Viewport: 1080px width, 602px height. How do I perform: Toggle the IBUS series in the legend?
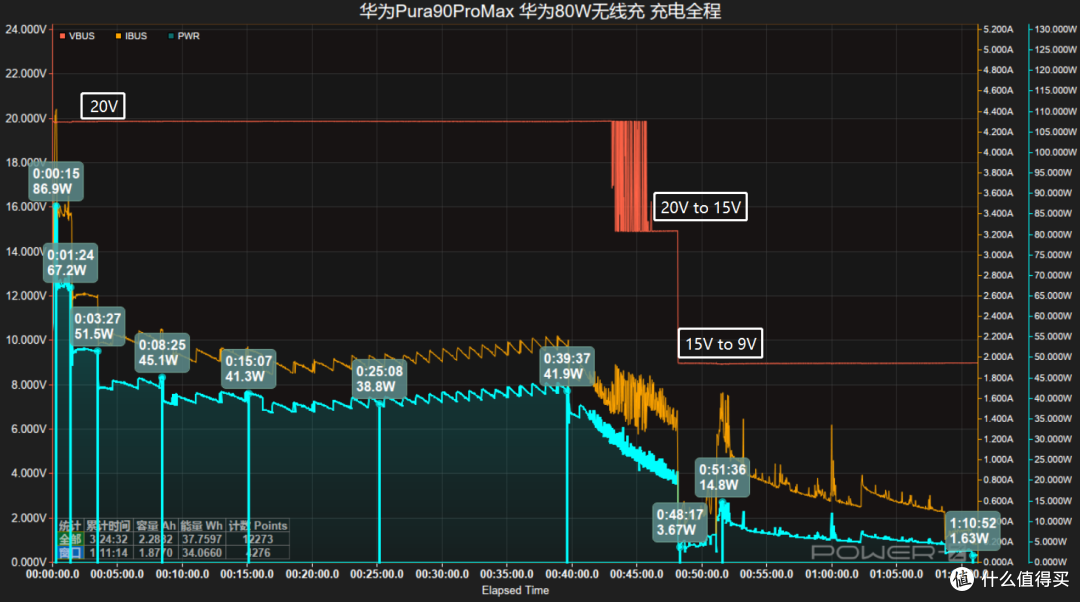click(x=131, y=36)
